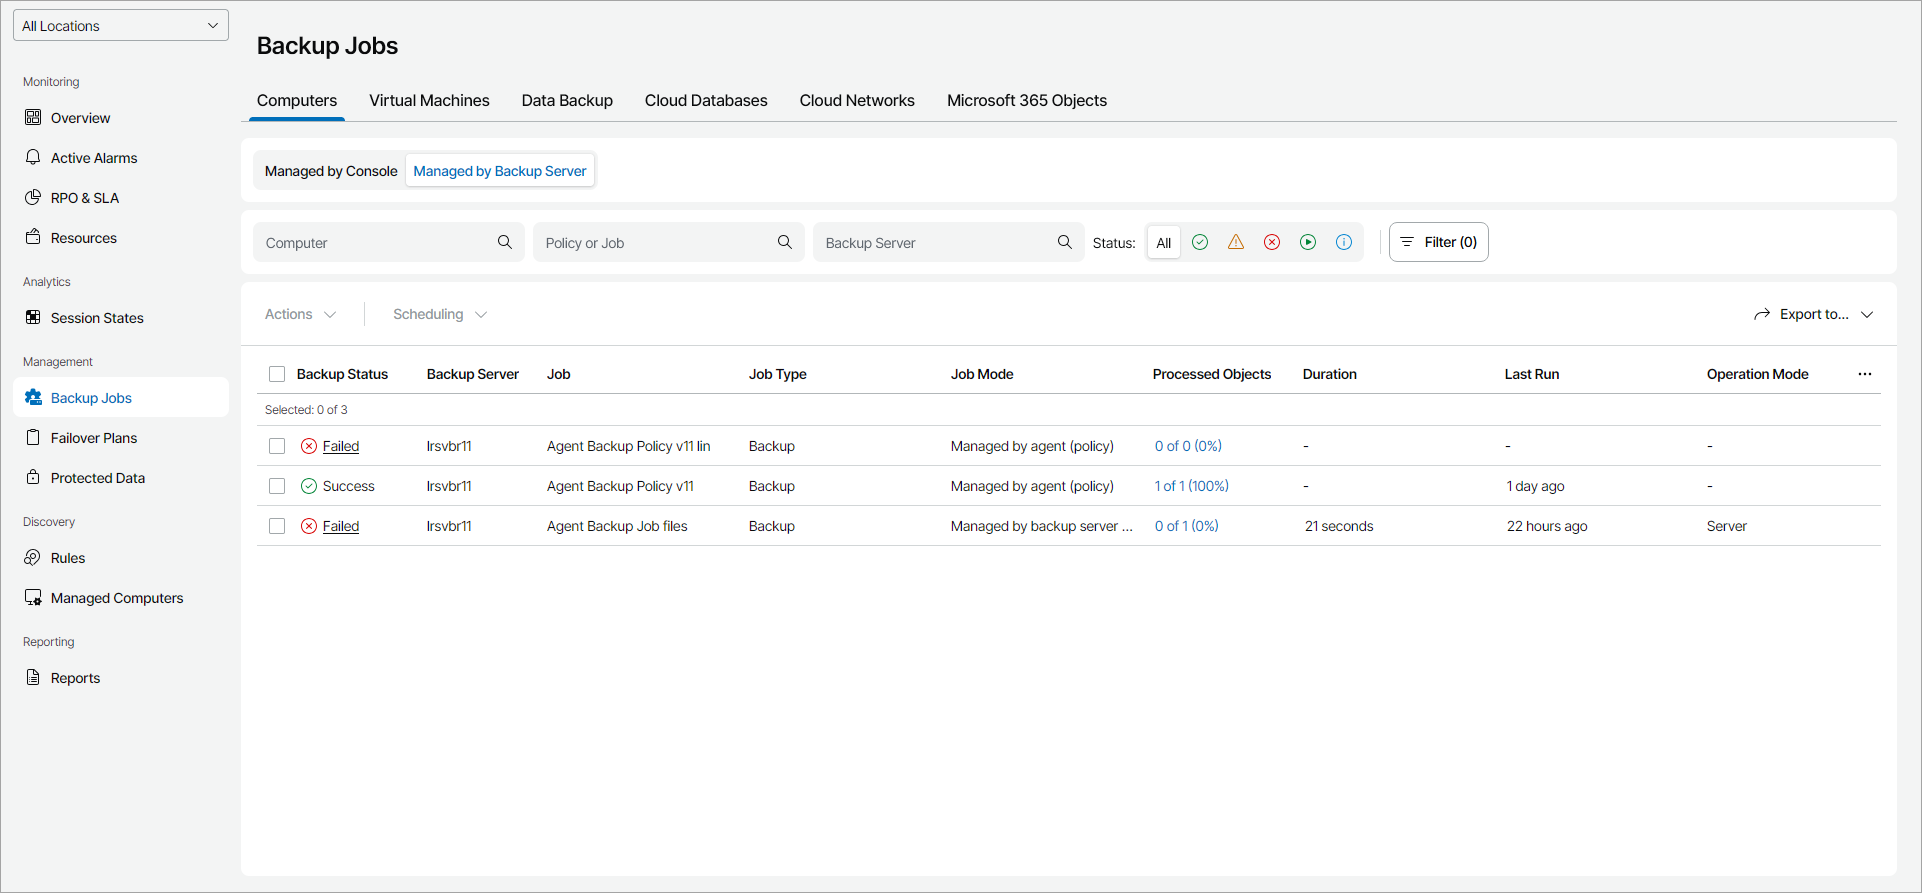Open column options ellipsis in table header
The height and width of the screenshot is (893, 1922).
click(x=1865, y=374)
